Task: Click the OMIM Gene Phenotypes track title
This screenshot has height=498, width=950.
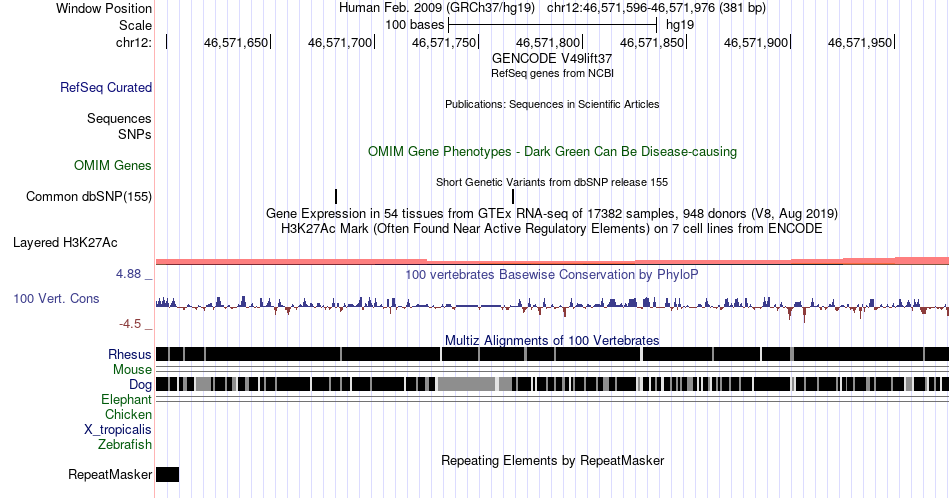Action: coord(552,151)
